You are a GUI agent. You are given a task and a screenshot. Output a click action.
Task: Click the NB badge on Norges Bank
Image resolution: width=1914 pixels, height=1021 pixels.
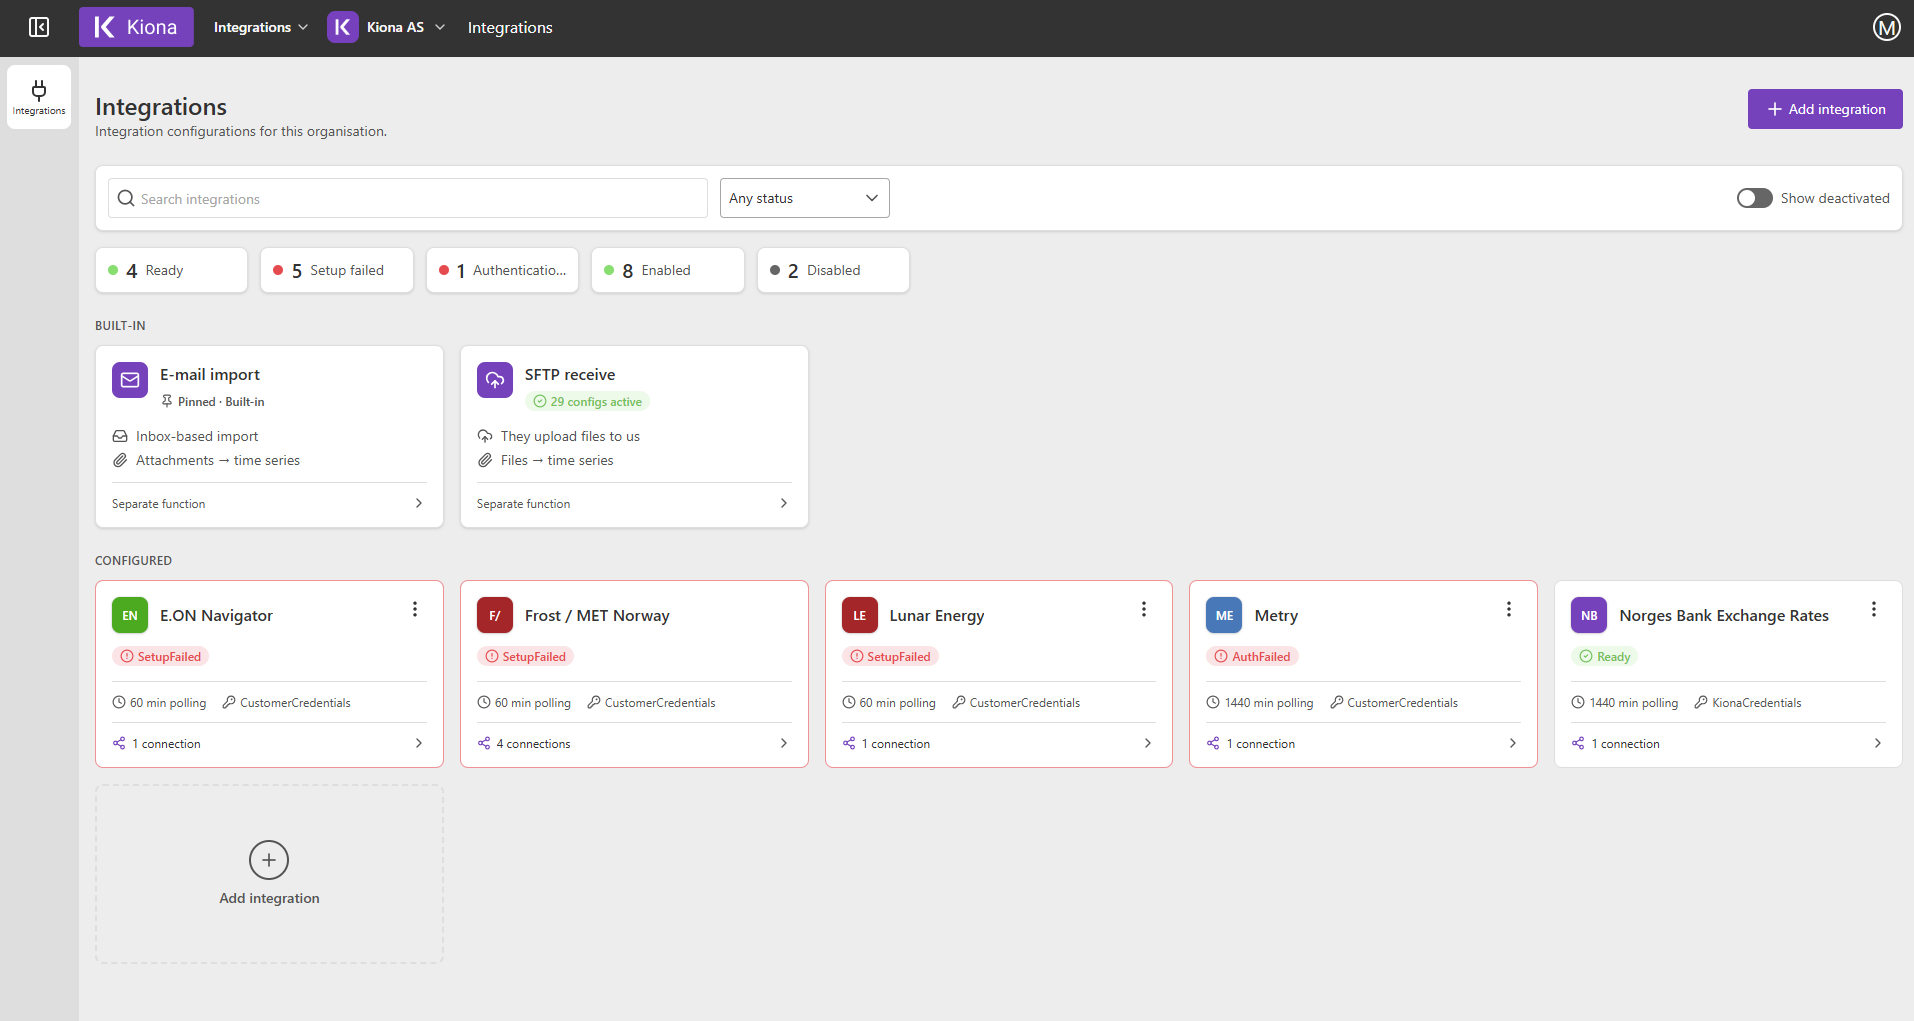click(x=1589, y=615)
